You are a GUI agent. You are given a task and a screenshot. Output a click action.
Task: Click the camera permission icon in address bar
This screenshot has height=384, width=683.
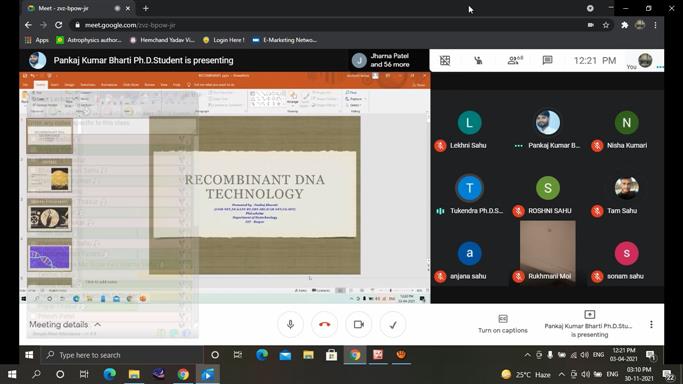591,25
